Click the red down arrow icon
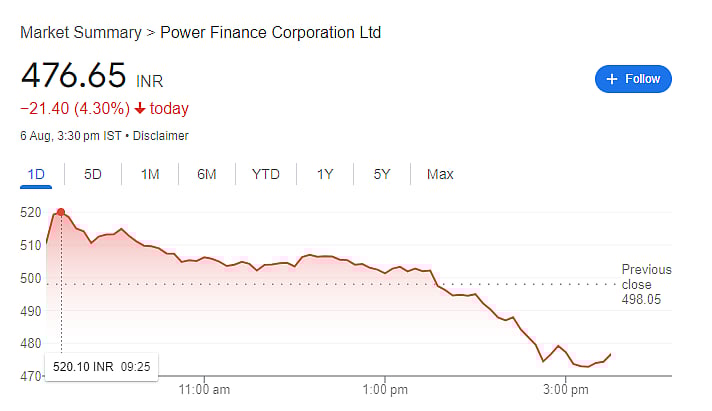This screenshot has width=712, height=411. [139, 109]
